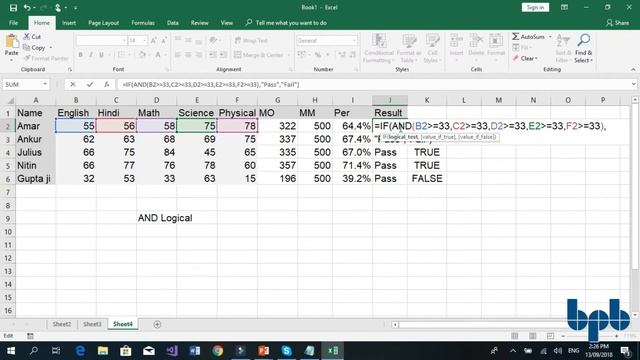Save the workbook using the Save icon
Screen dimensions: 640x360
click(13, 7)
